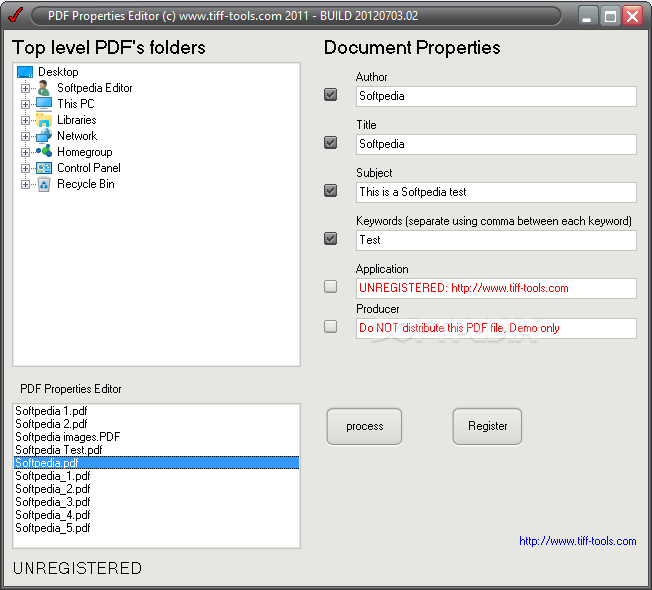Click the Network globe icon
The image size is (652, 590).
click(x=44, y=136)
